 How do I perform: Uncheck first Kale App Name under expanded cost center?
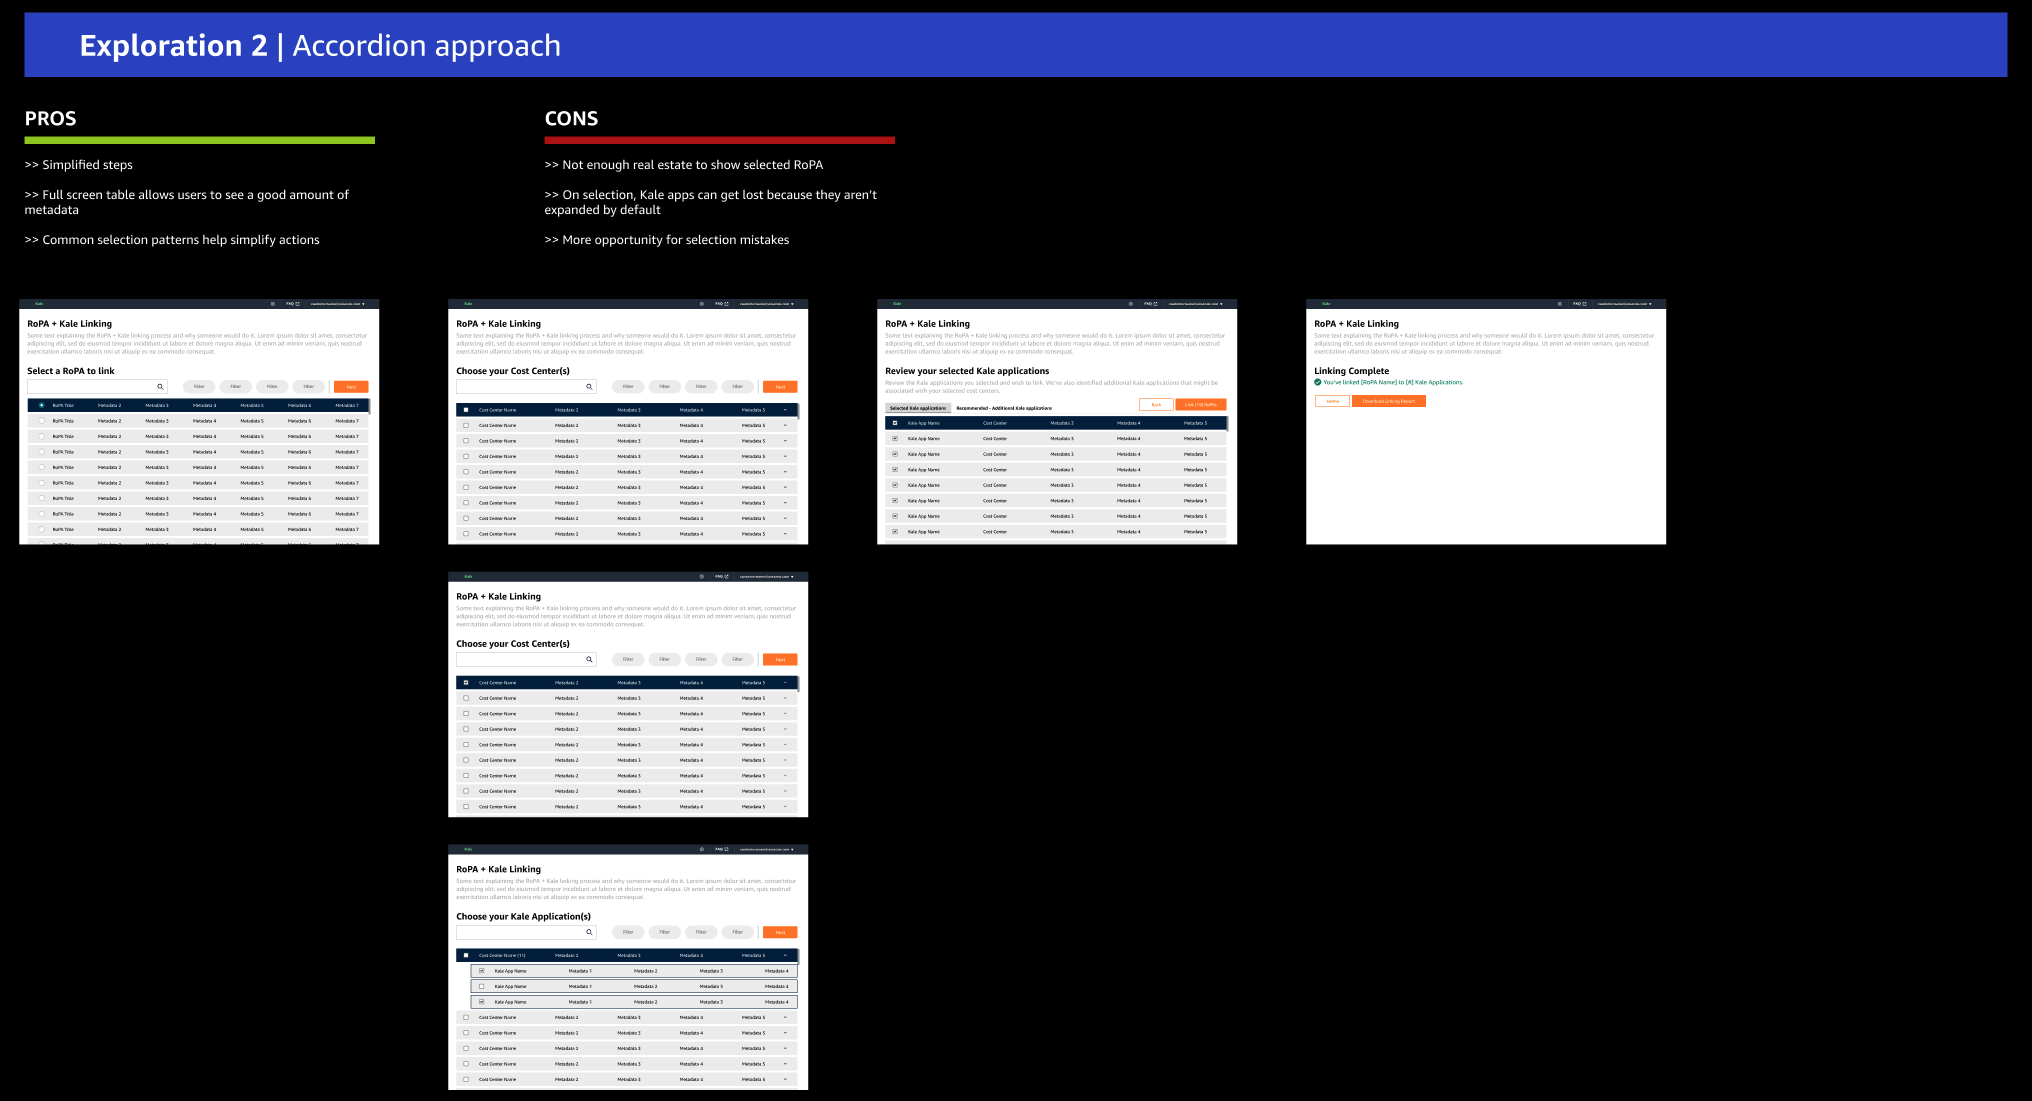(x=481, y=971)
